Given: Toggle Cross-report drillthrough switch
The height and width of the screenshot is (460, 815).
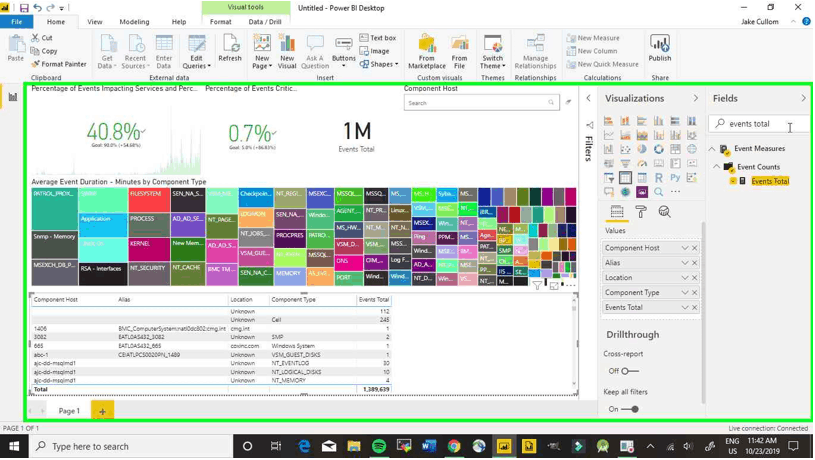Looking at the screenshot, I should point(629,371).
